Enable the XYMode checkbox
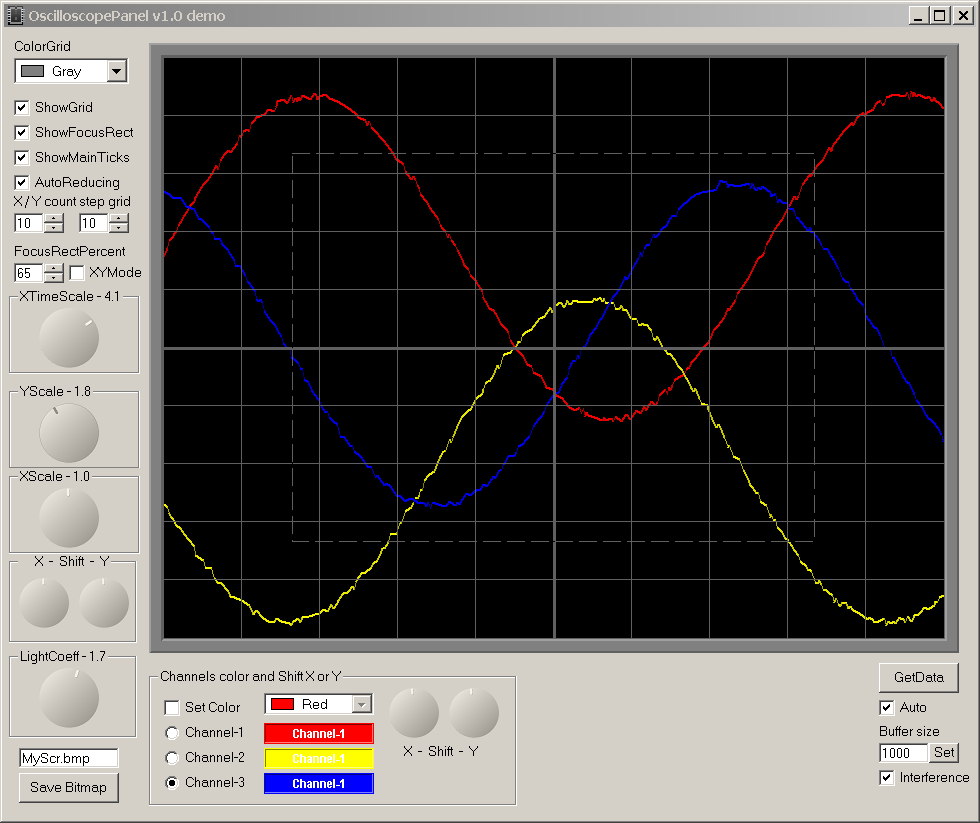980x823 pixels. pyautogui.click(x=77, y=272)
